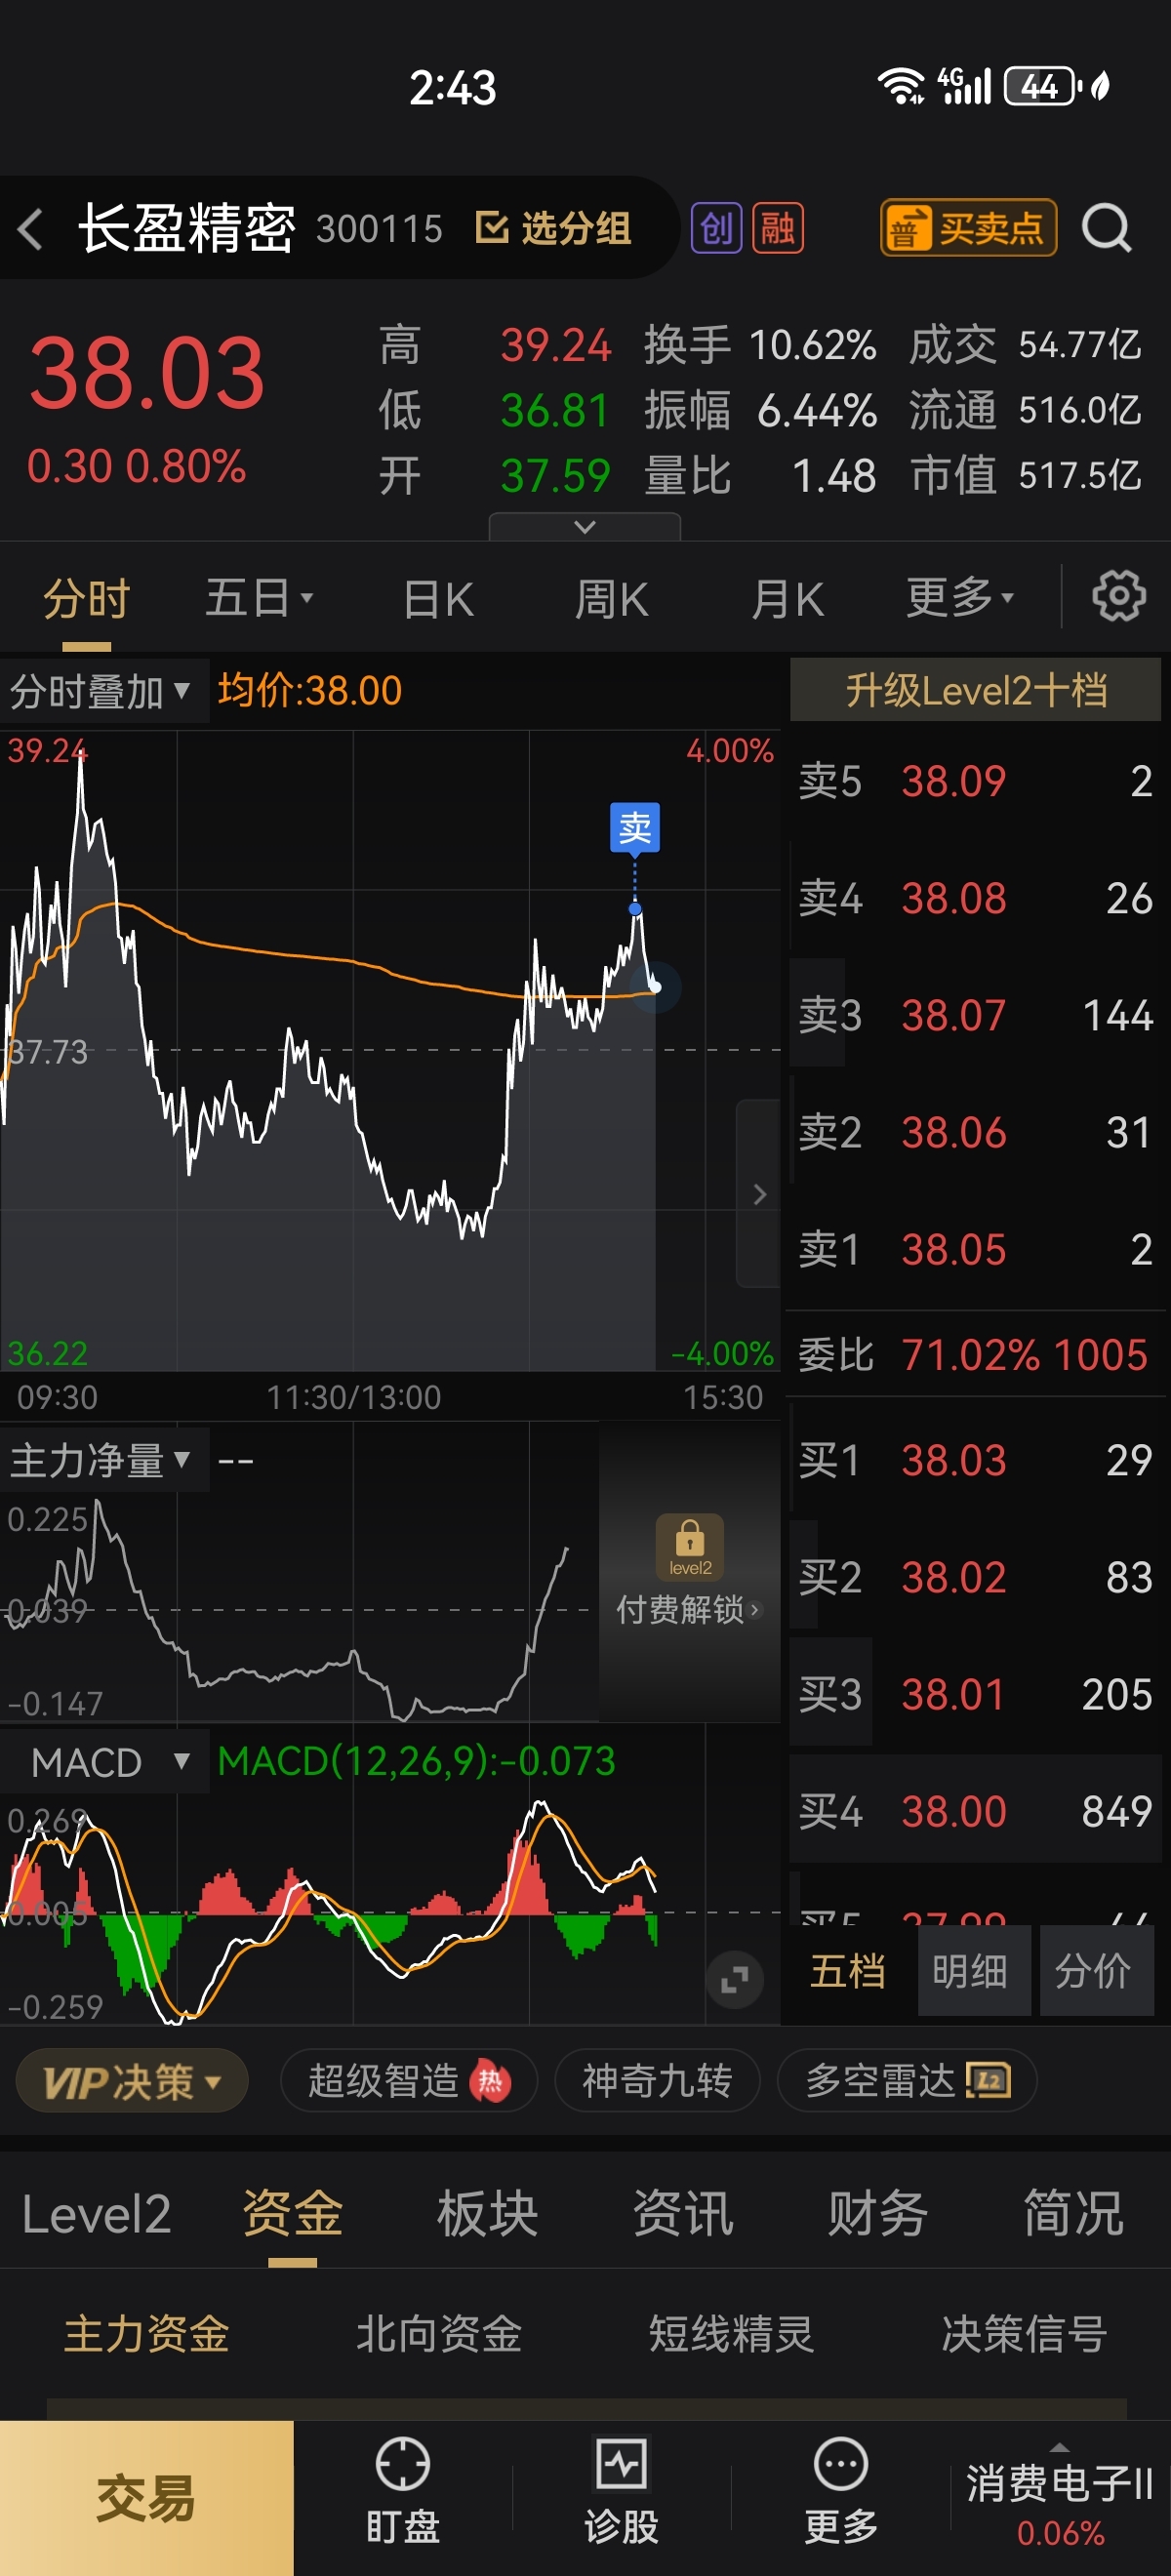Switch to the 简况 section tab
Viewport: 1171px width, 2576px height.
pos(1073,2215)
